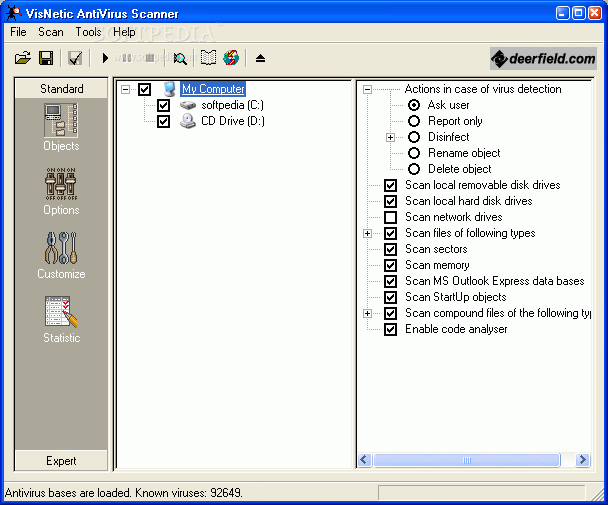Select the Disinfect radio option
608x505 pixels.
tap(414, 137)
